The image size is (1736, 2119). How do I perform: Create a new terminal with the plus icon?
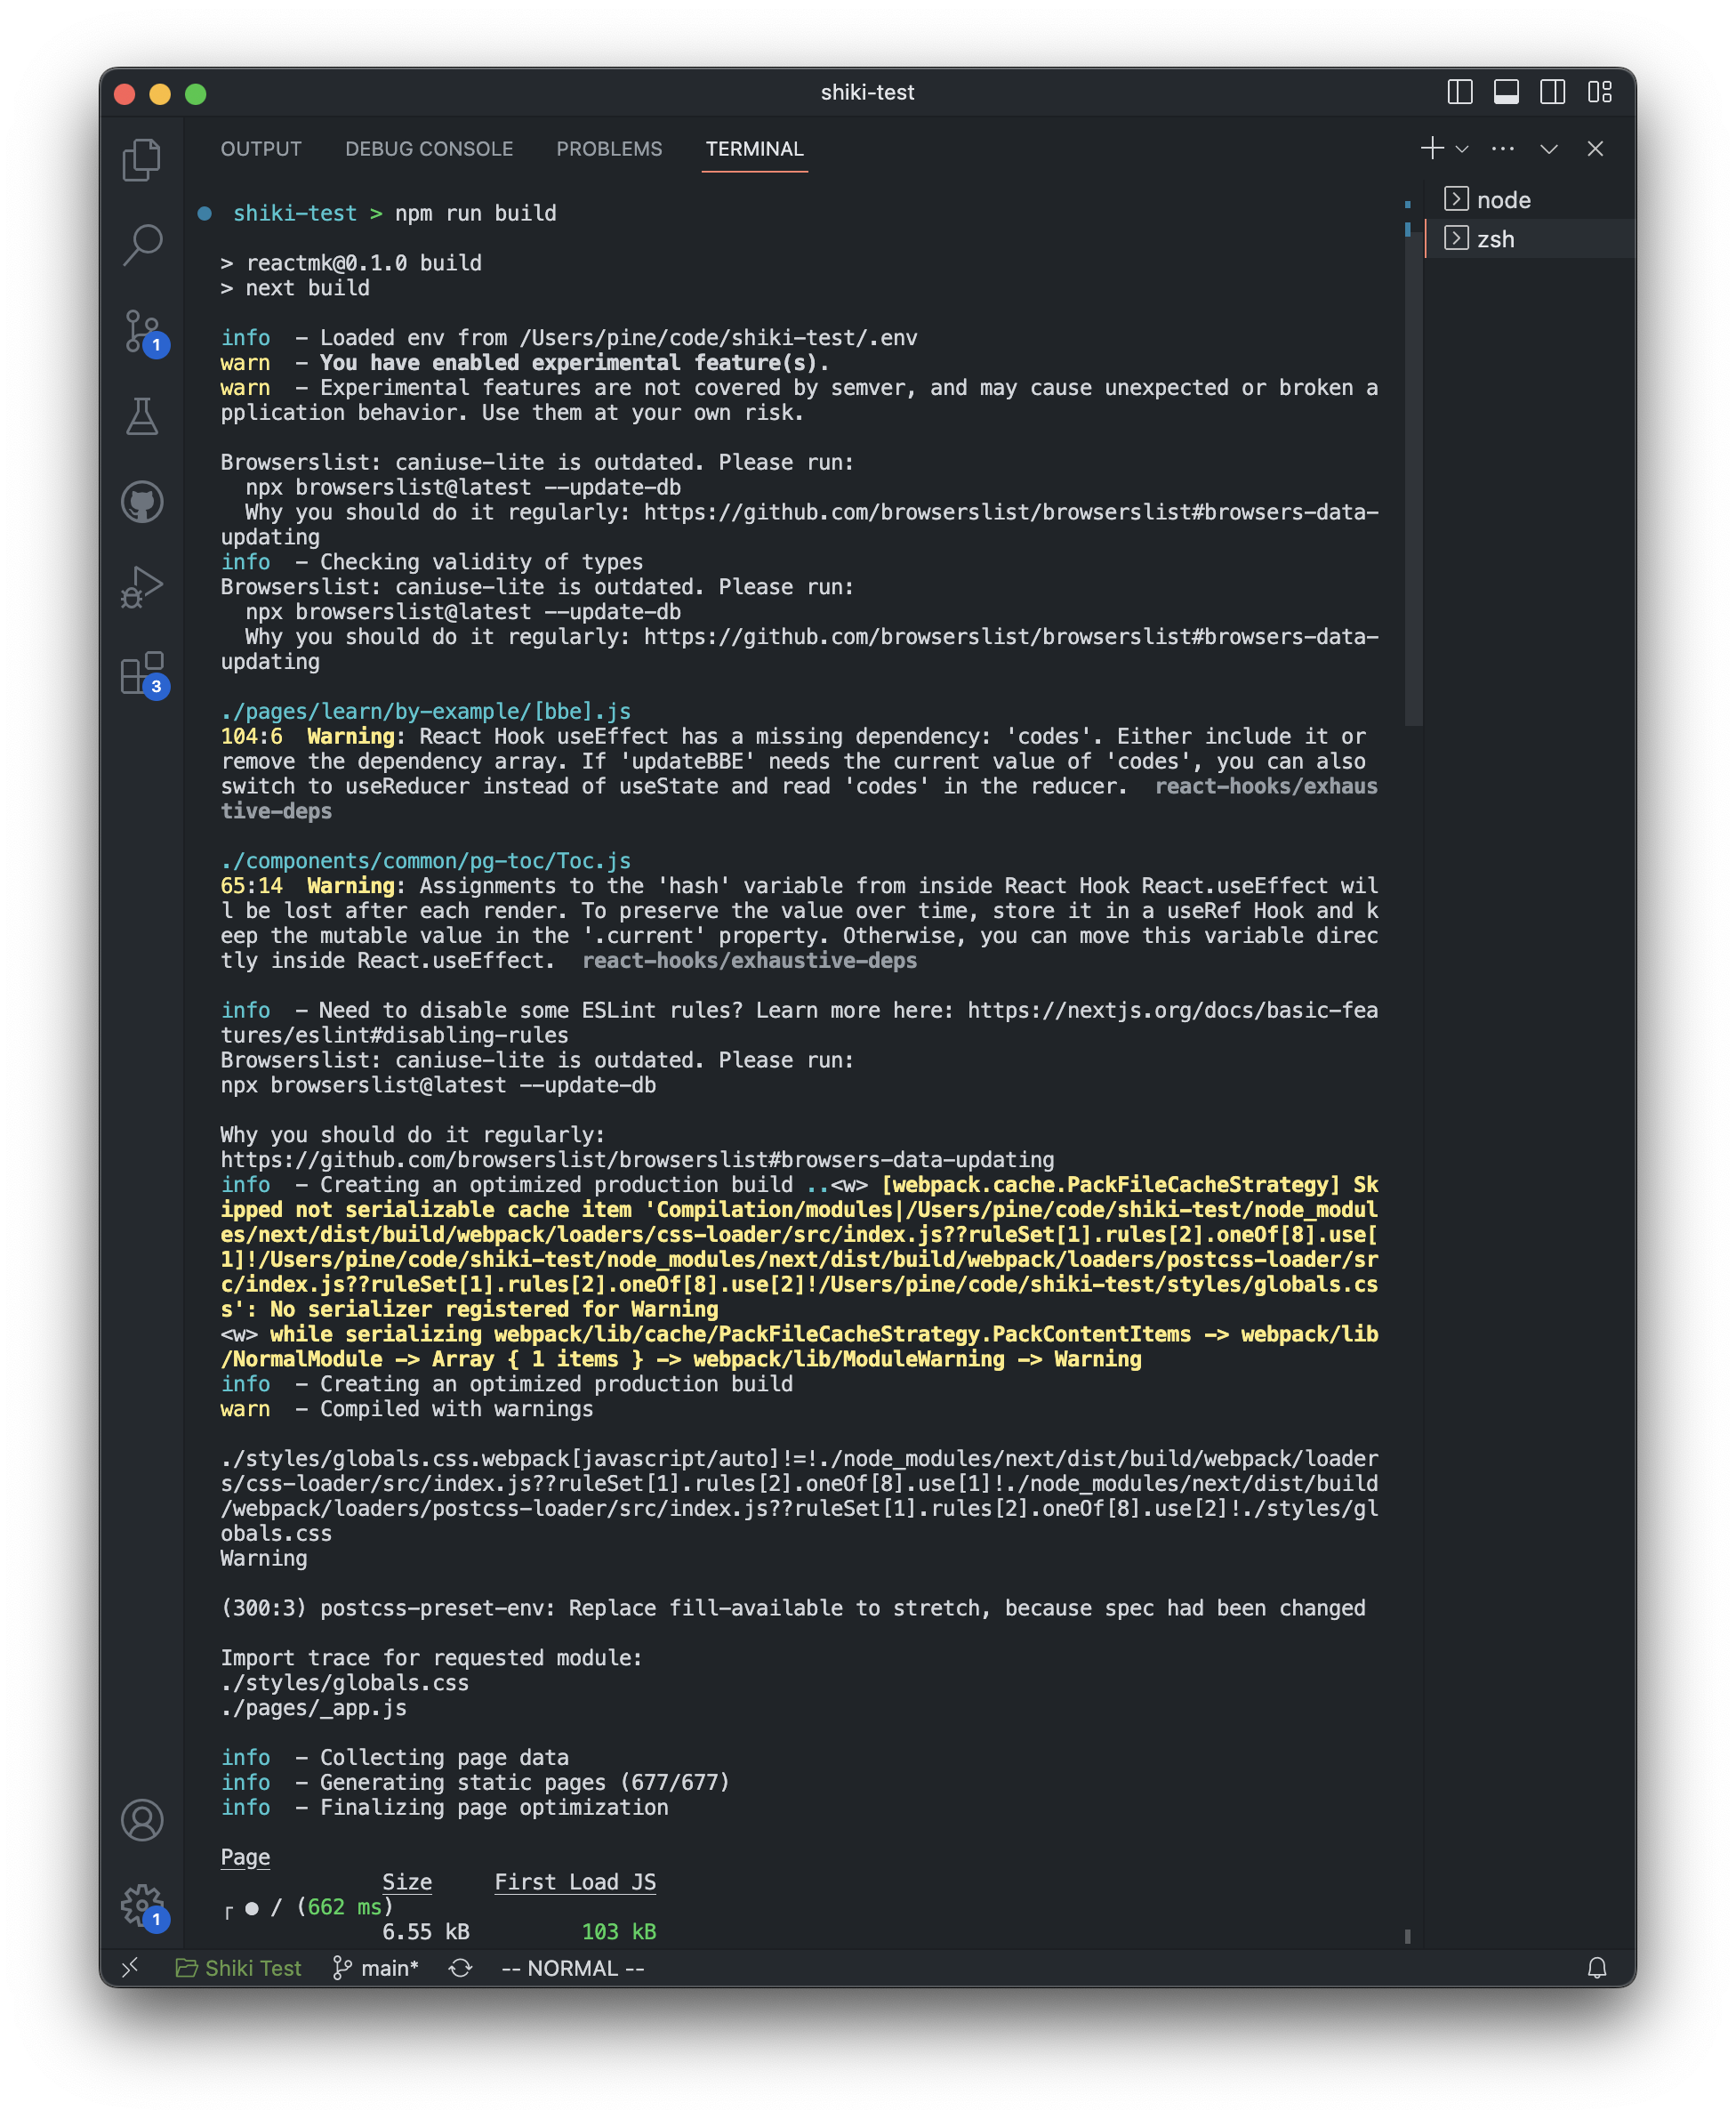(x=1432, y=148)
